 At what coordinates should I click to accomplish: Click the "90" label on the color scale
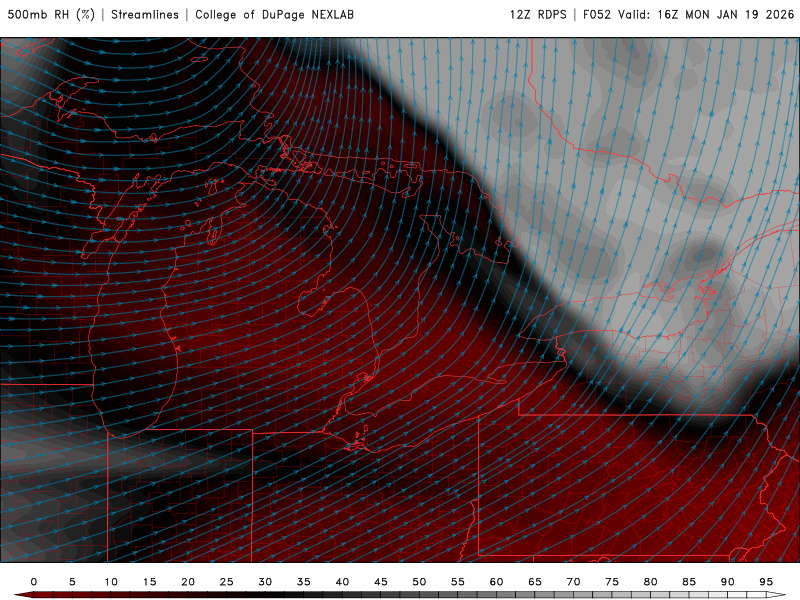(728, 582)
